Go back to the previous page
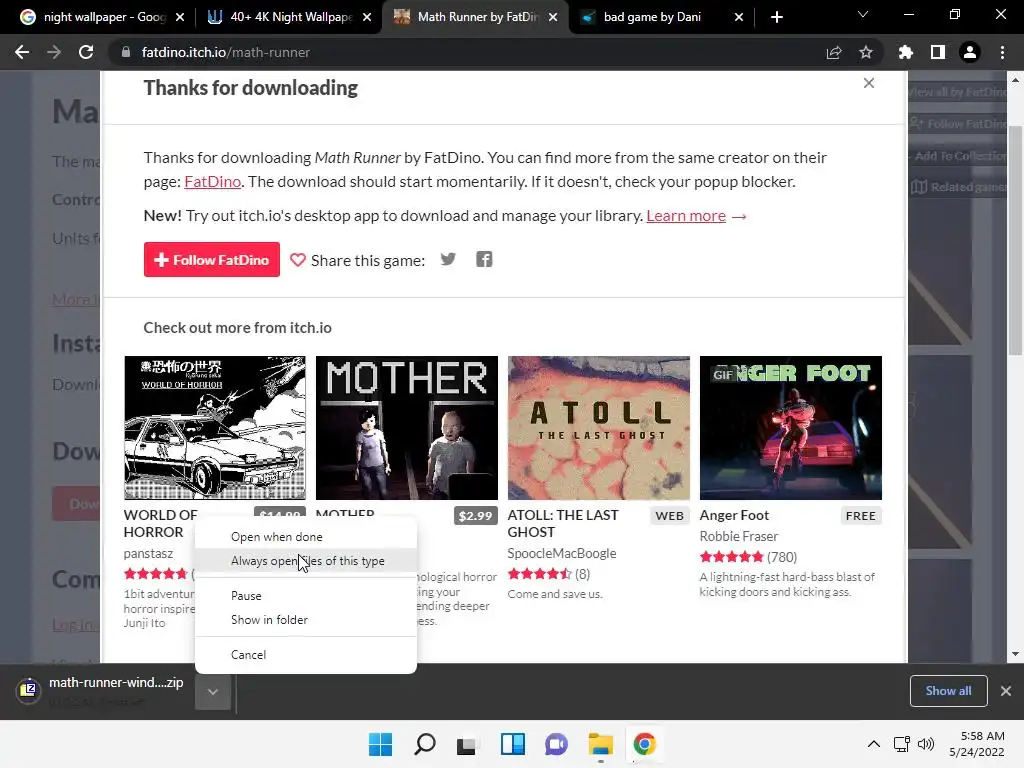1024x768 pixels. tap(22, 52)
